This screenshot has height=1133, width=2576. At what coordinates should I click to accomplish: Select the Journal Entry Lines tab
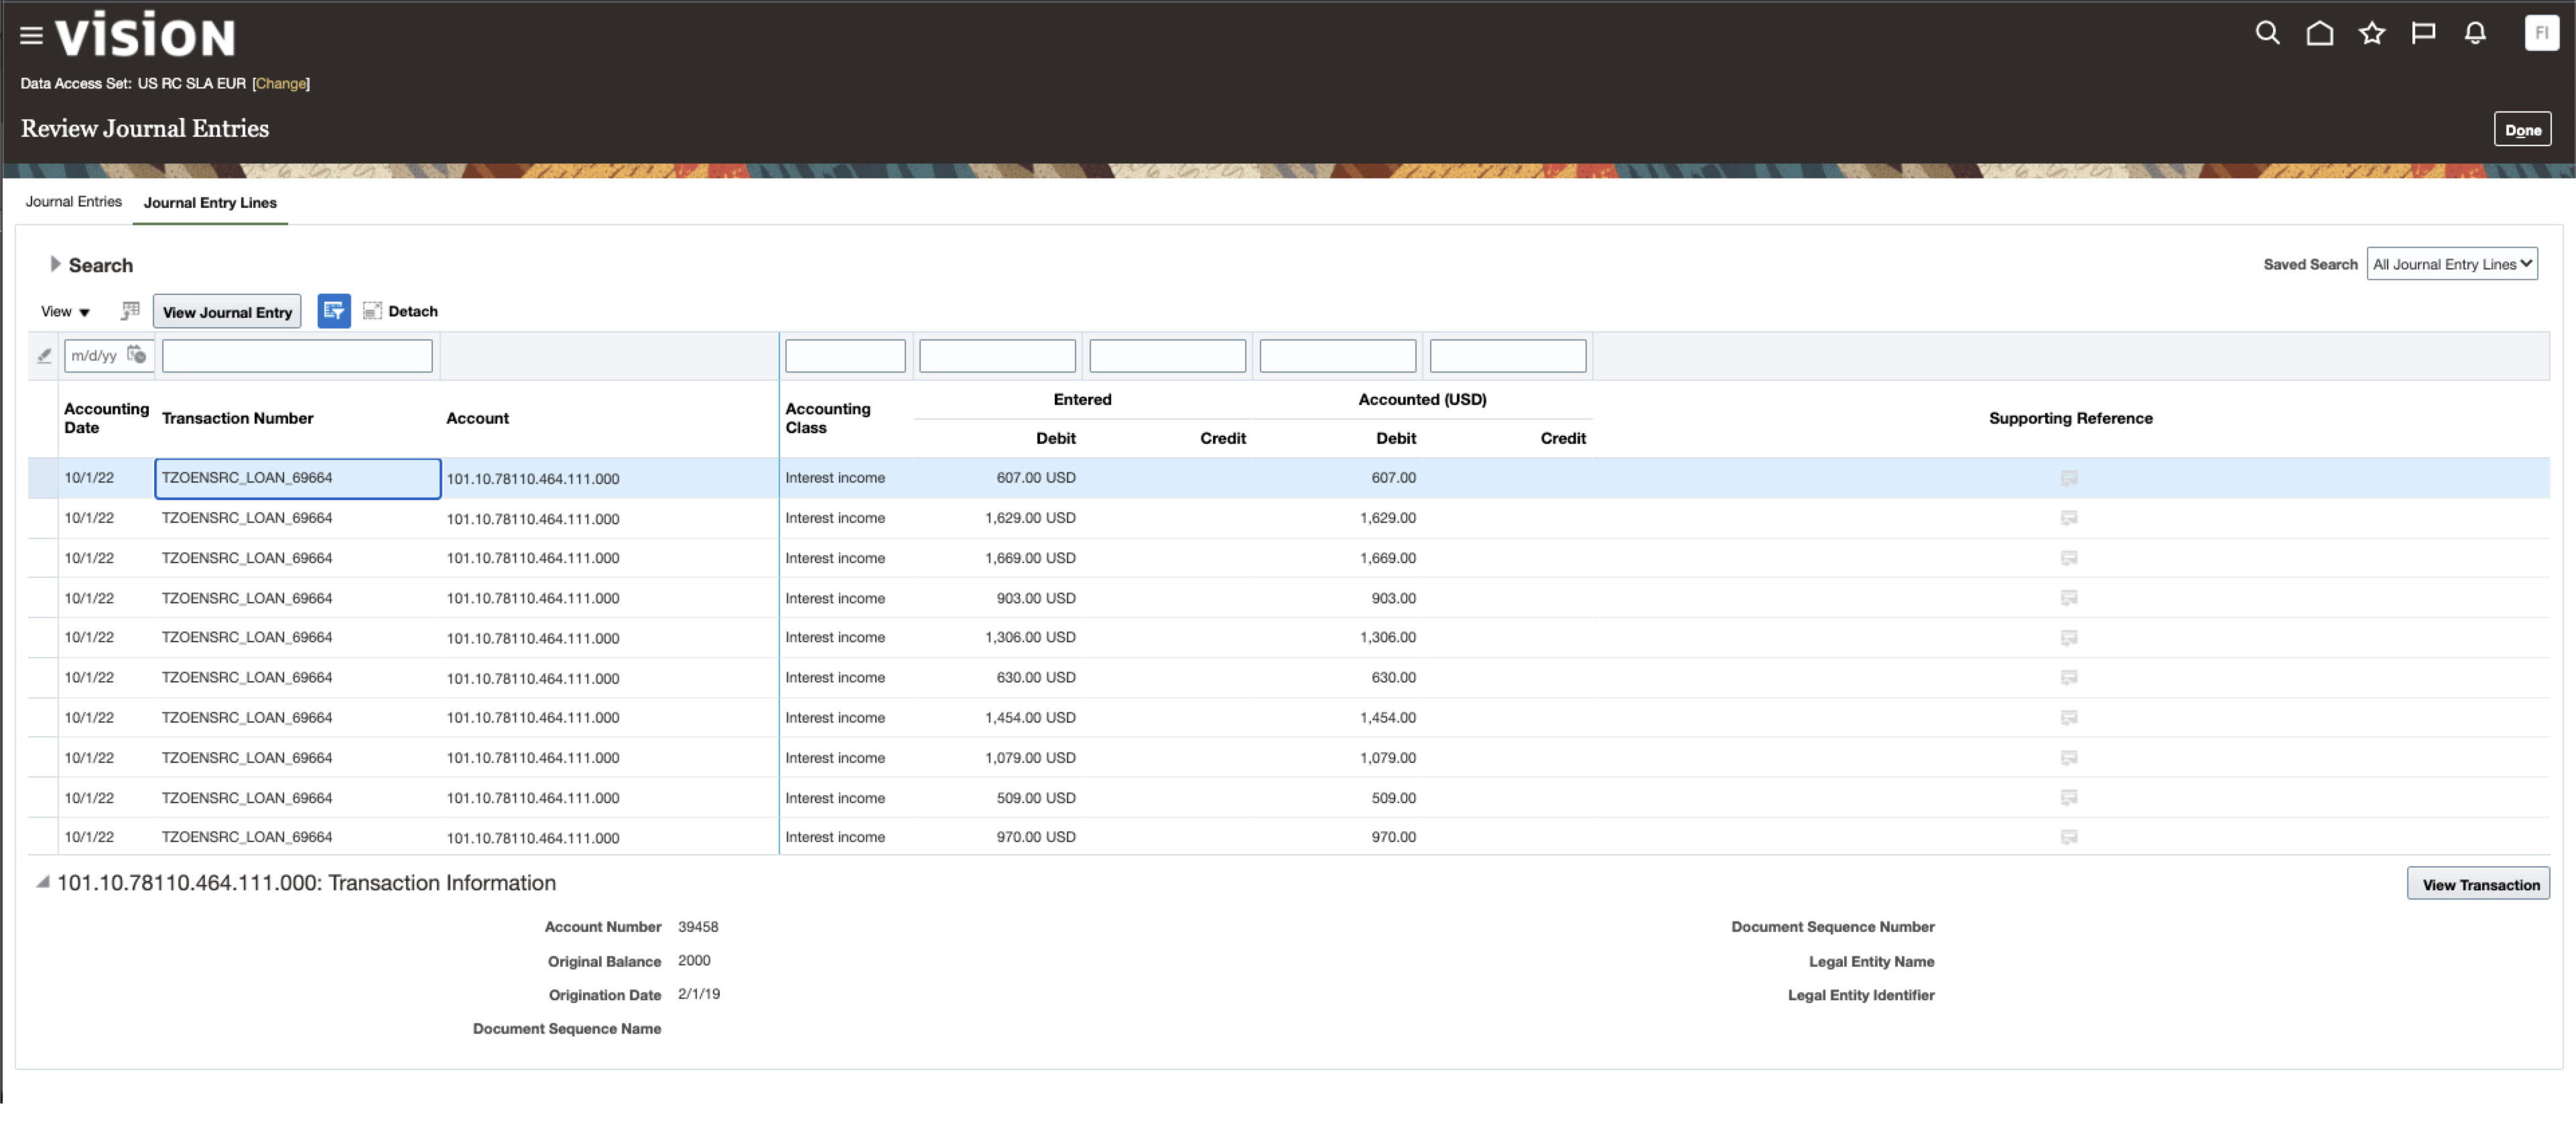tap(210, 203)
